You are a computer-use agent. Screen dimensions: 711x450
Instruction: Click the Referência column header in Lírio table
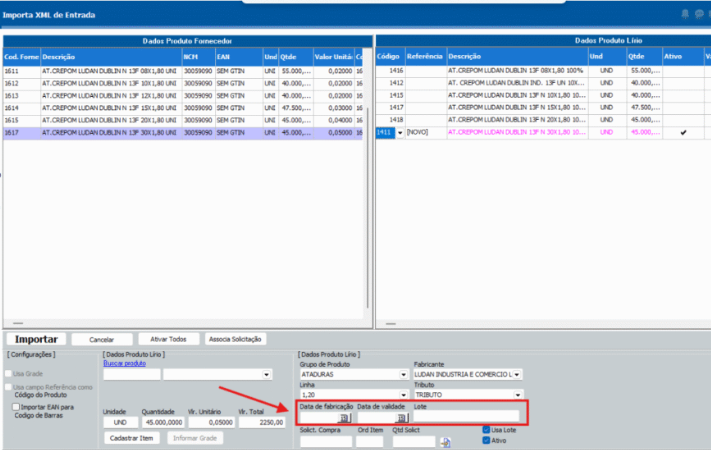pyautogui.click(x=424, y=57)
